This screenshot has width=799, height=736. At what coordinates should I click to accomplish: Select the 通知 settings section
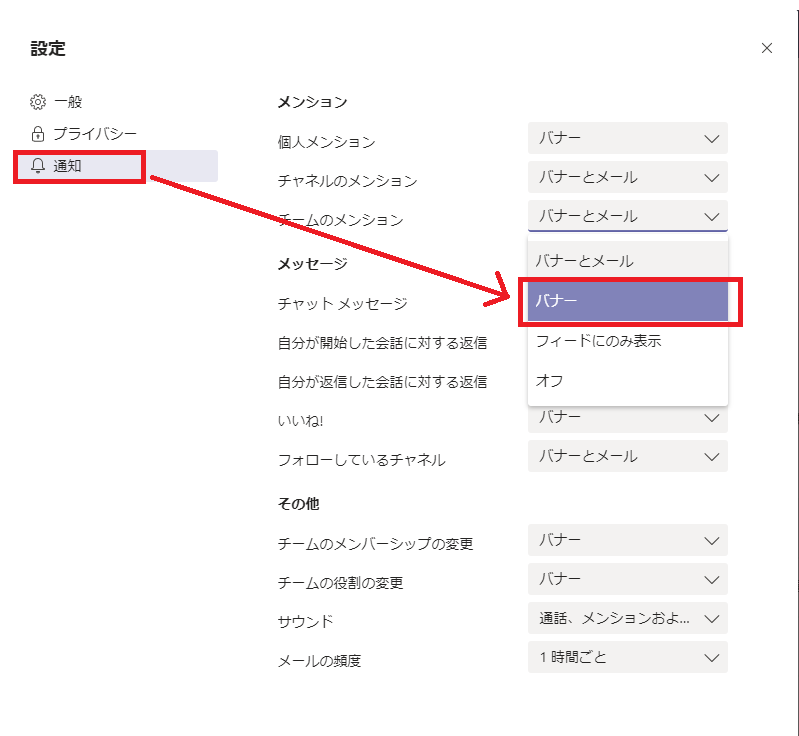tap(68, 166)
